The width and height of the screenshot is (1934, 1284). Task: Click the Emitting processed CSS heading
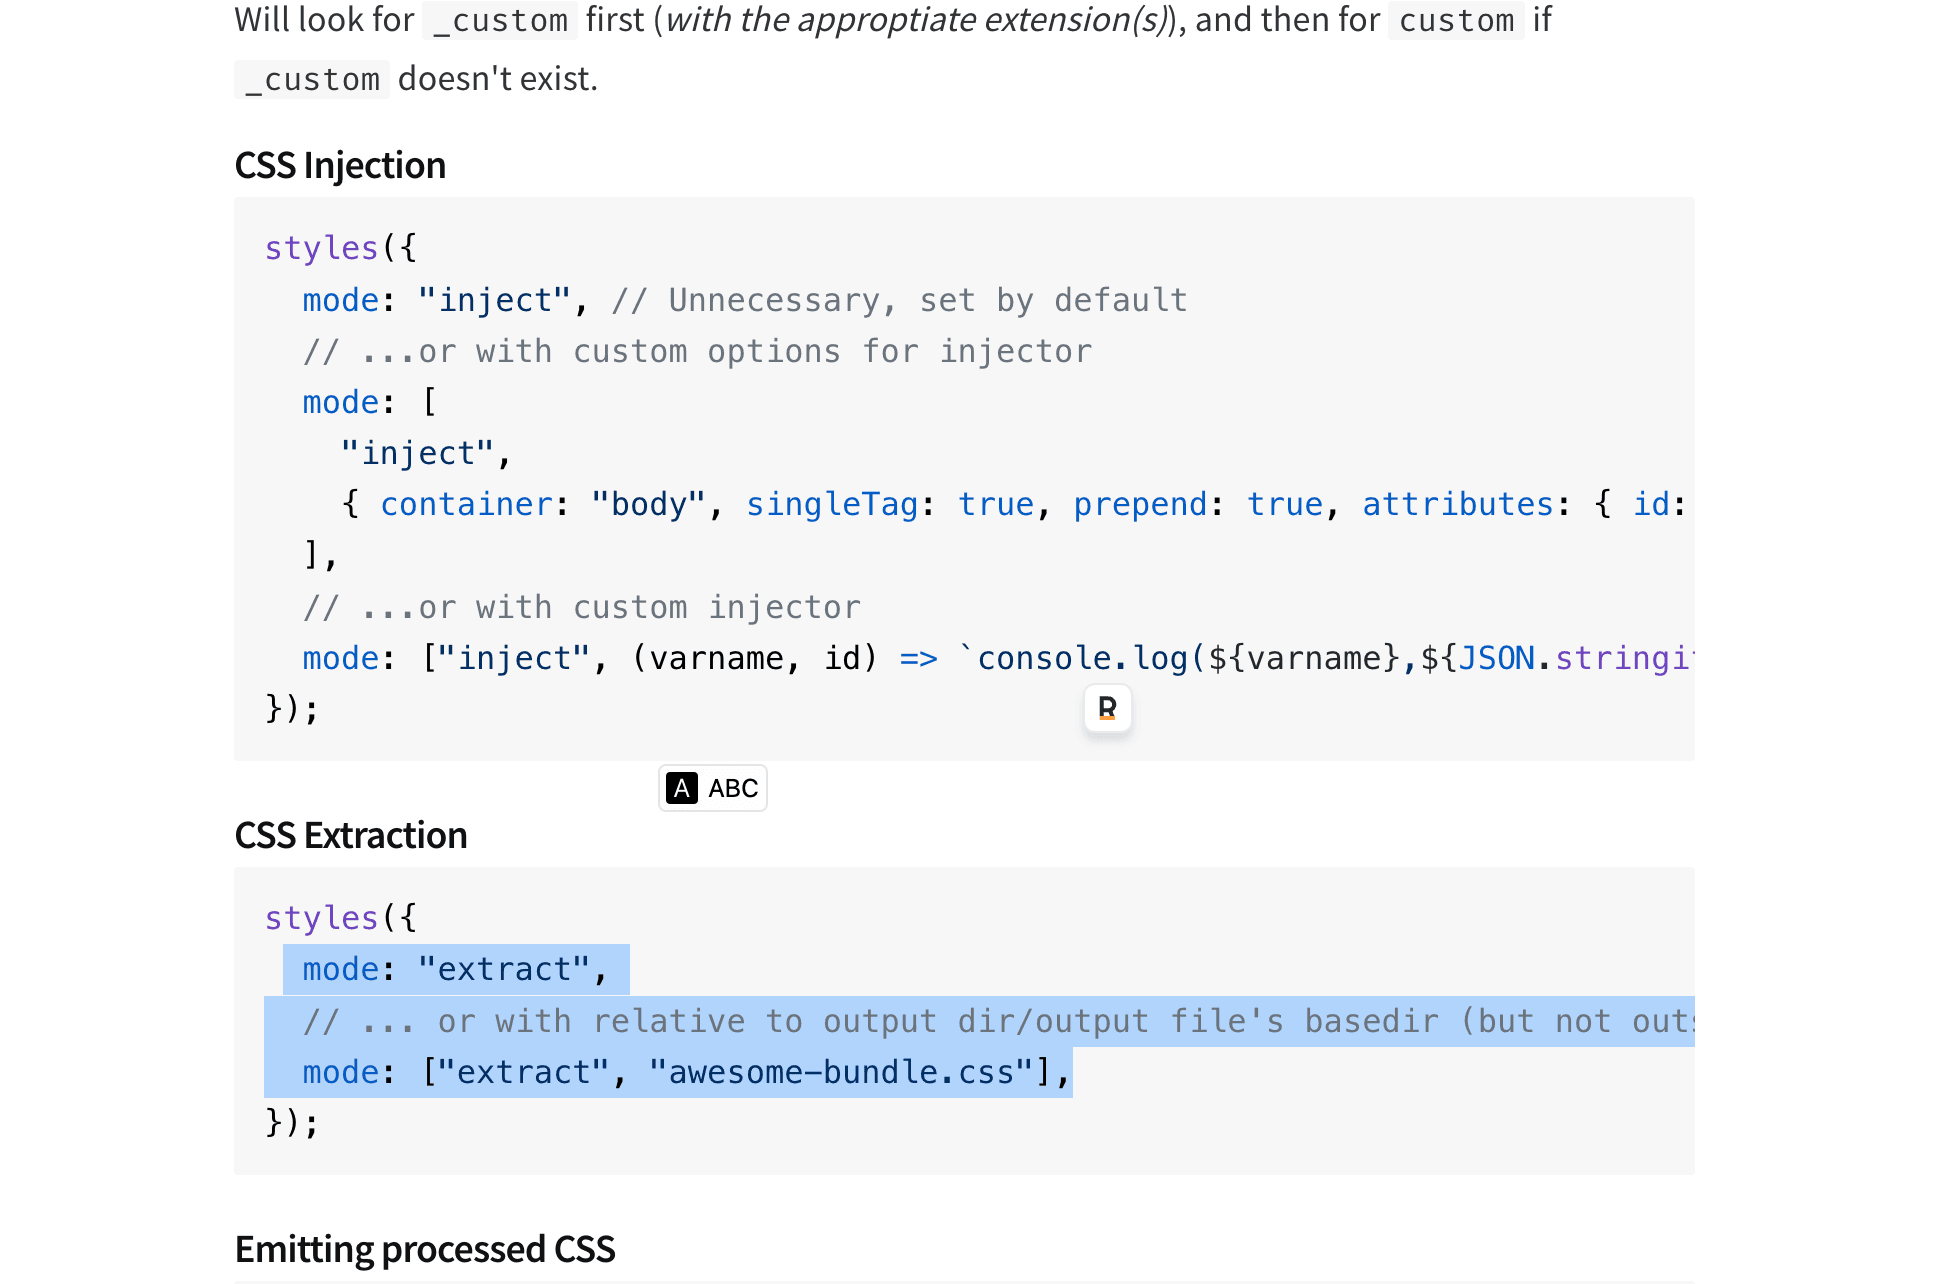[424, 1250]
